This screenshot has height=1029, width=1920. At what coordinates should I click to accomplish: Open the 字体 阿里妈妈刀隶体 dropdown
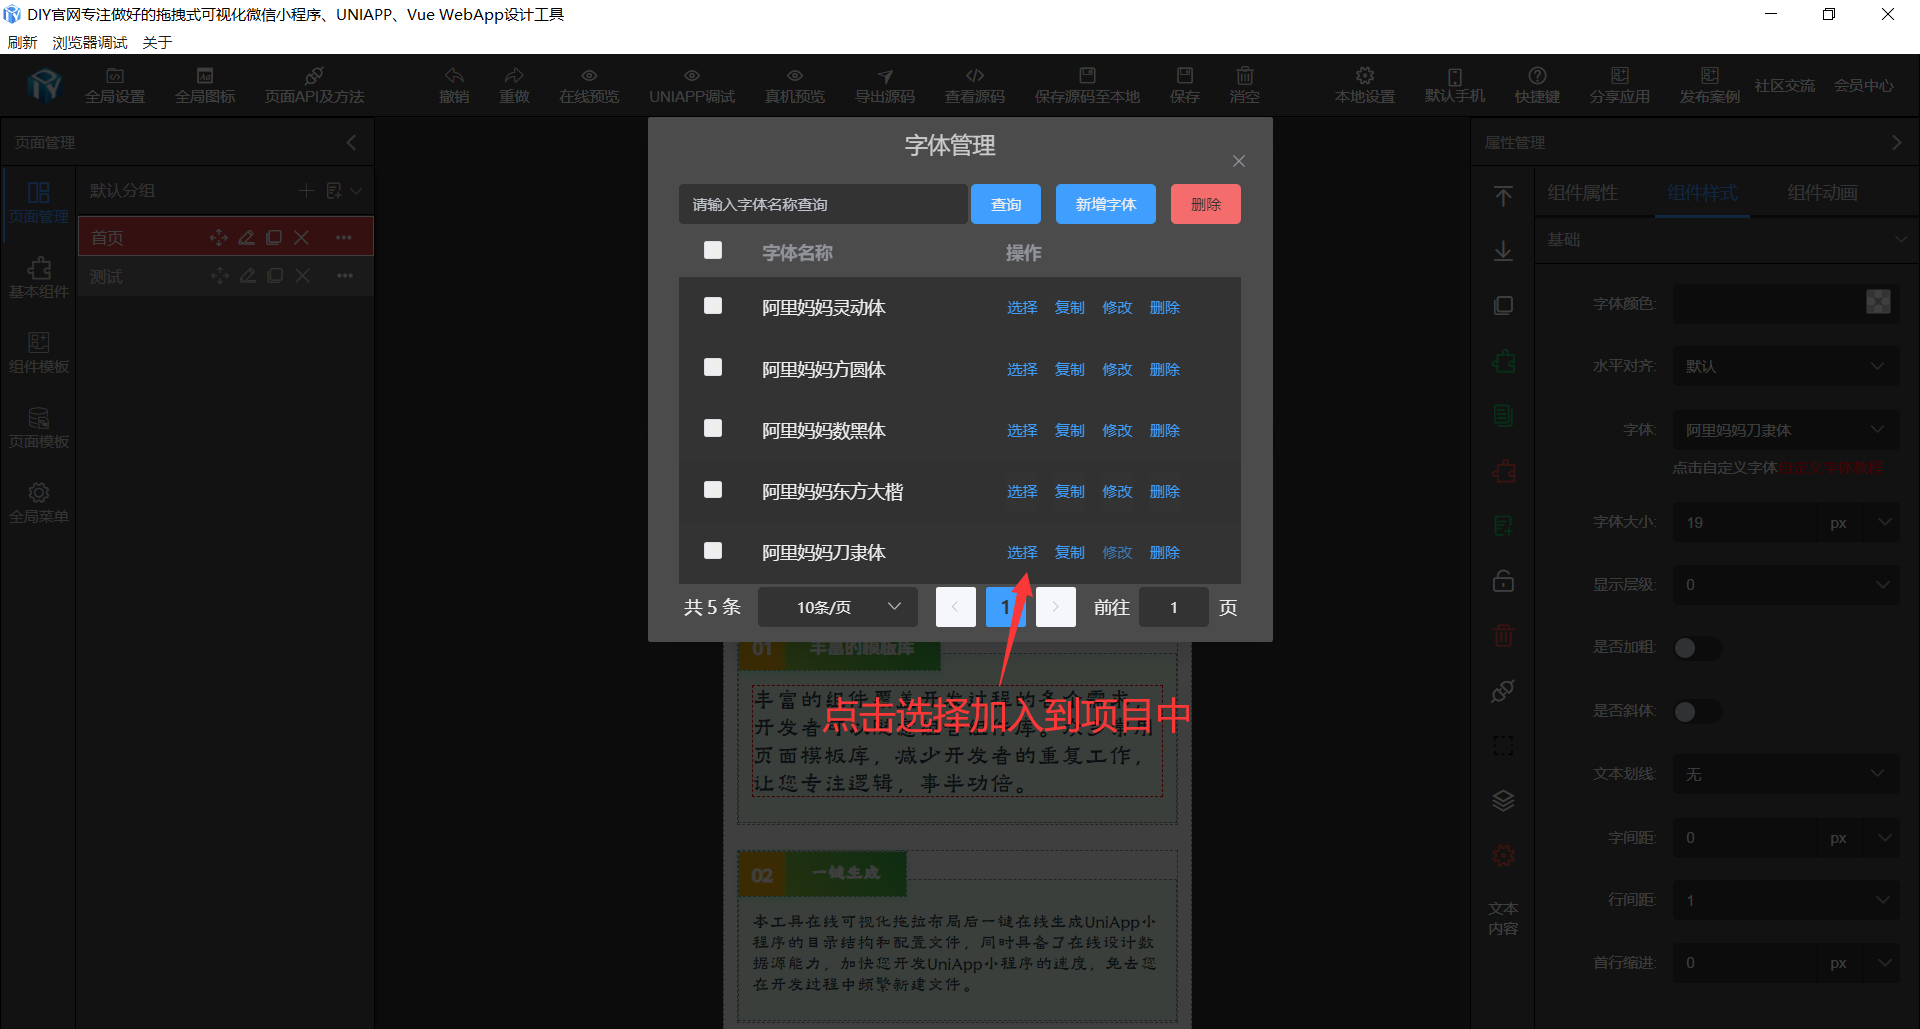tap(1786, 430)
